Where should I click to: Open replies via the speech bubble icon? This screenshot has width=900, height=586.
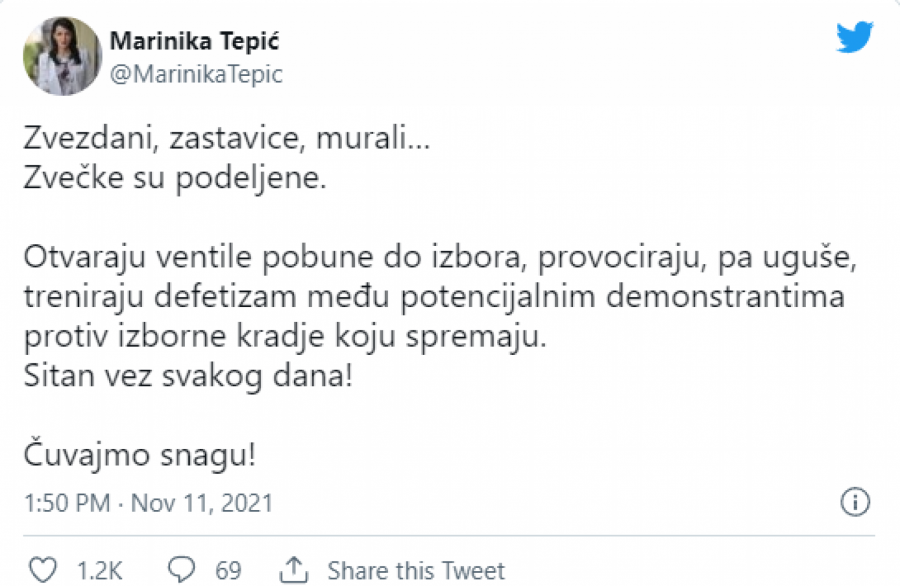pyautogui.click(x=180, y=570)
